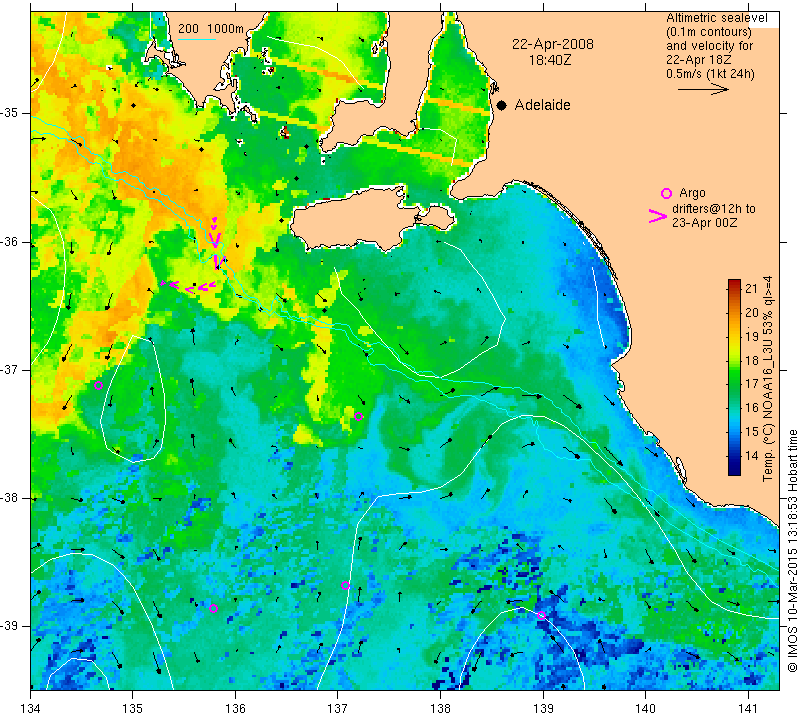The width and height of the screenshot is (800, 720).
Task: Click the Argo float marker near 137.2E, 37.4S
Action: point(359,416)
